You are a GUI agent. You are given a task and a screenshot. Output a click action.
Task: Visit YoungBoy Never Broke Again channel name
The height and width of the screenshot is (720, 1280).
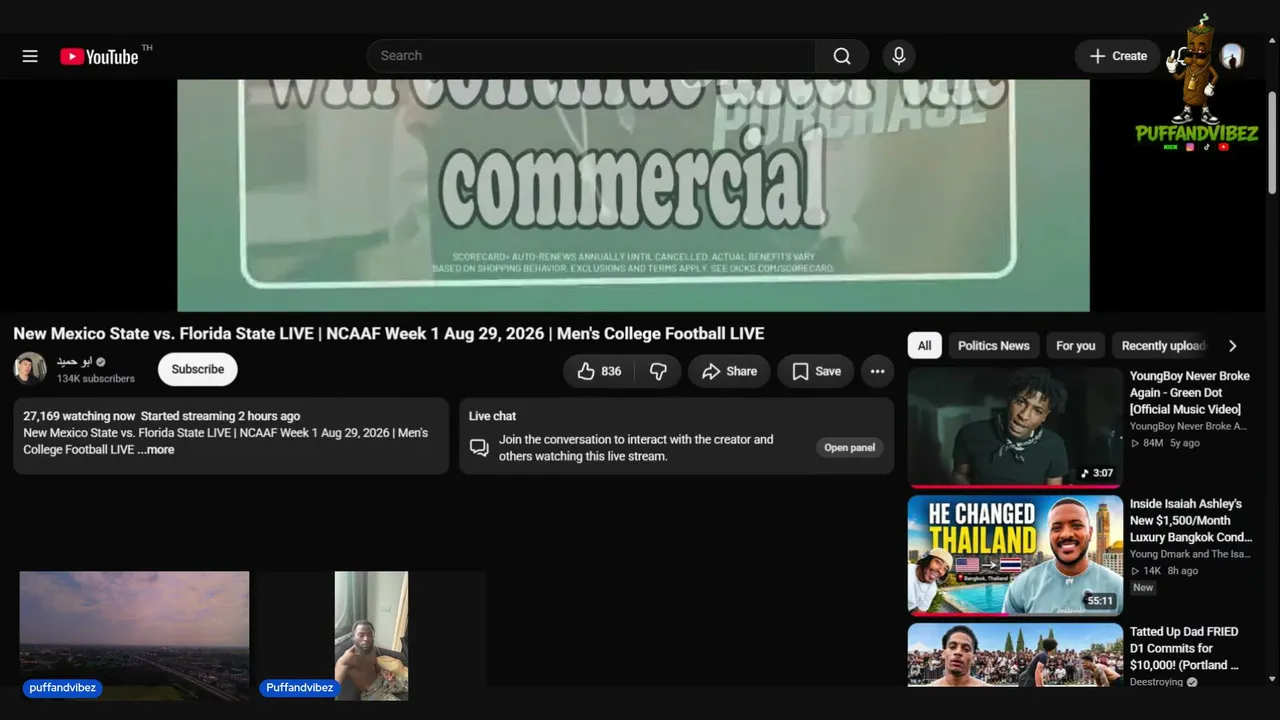pyautogui.click(x=1188, y=426)
